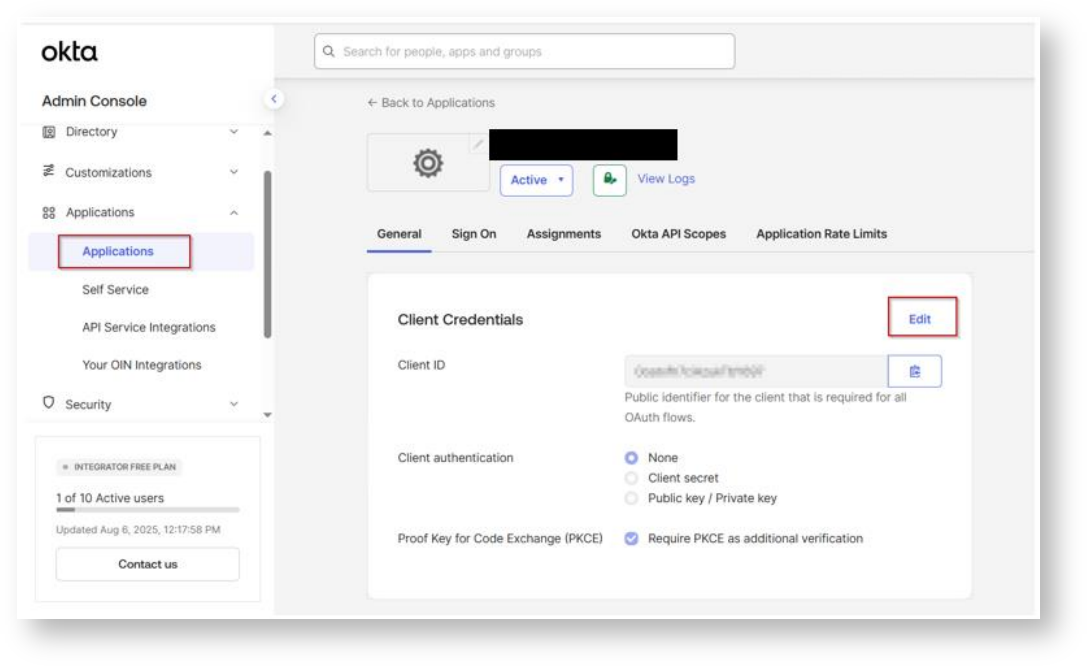Collapse the sidebar with the chevron button
Screen dimensions: 1088x667
pyautogui.click(x=274, y=99)
